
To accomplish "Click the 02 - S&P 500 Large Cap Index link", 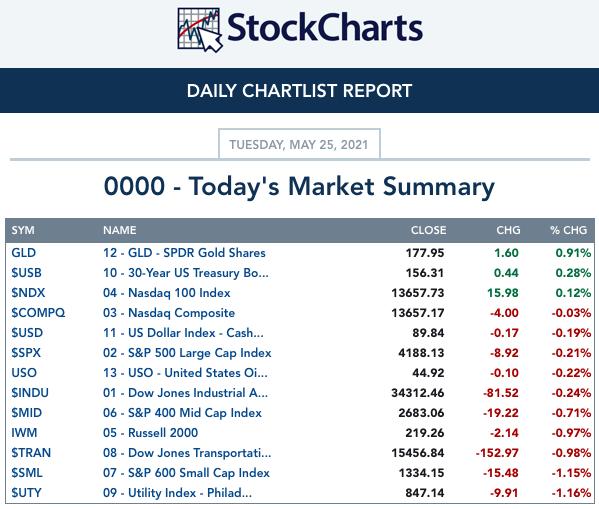I will (x=187, y=353).
